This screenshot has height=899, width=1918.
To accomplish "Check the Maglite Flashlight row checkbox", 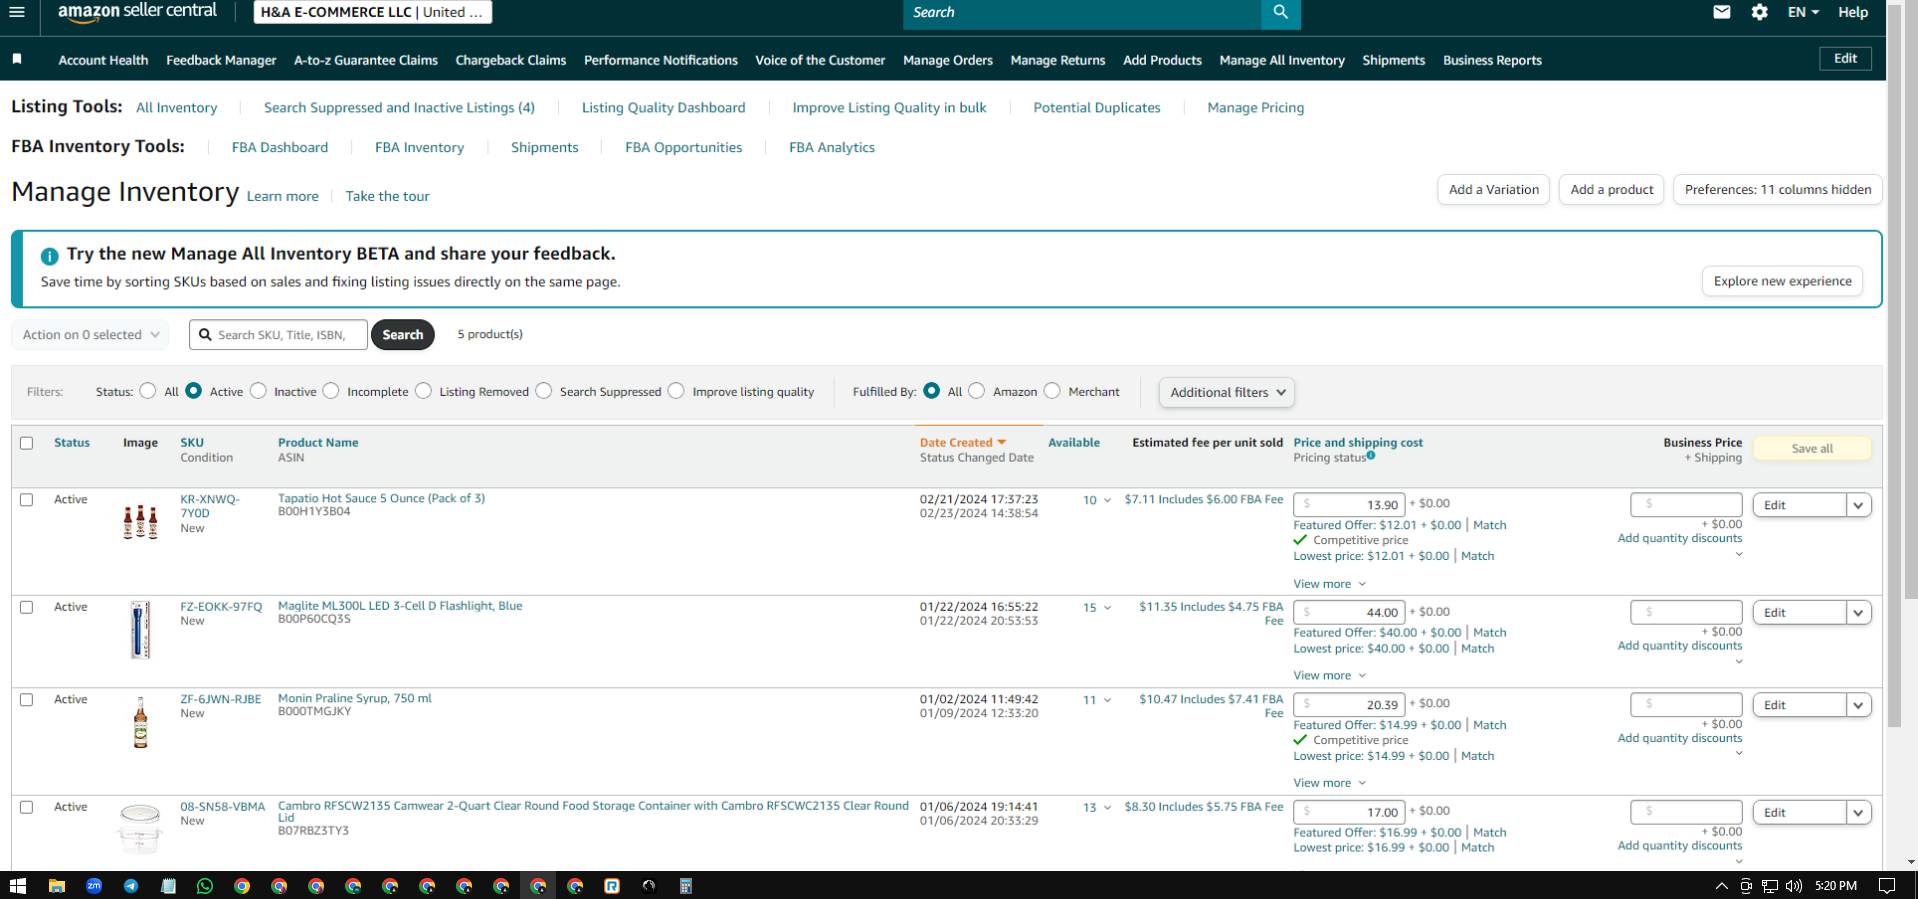I will (27, 607).
